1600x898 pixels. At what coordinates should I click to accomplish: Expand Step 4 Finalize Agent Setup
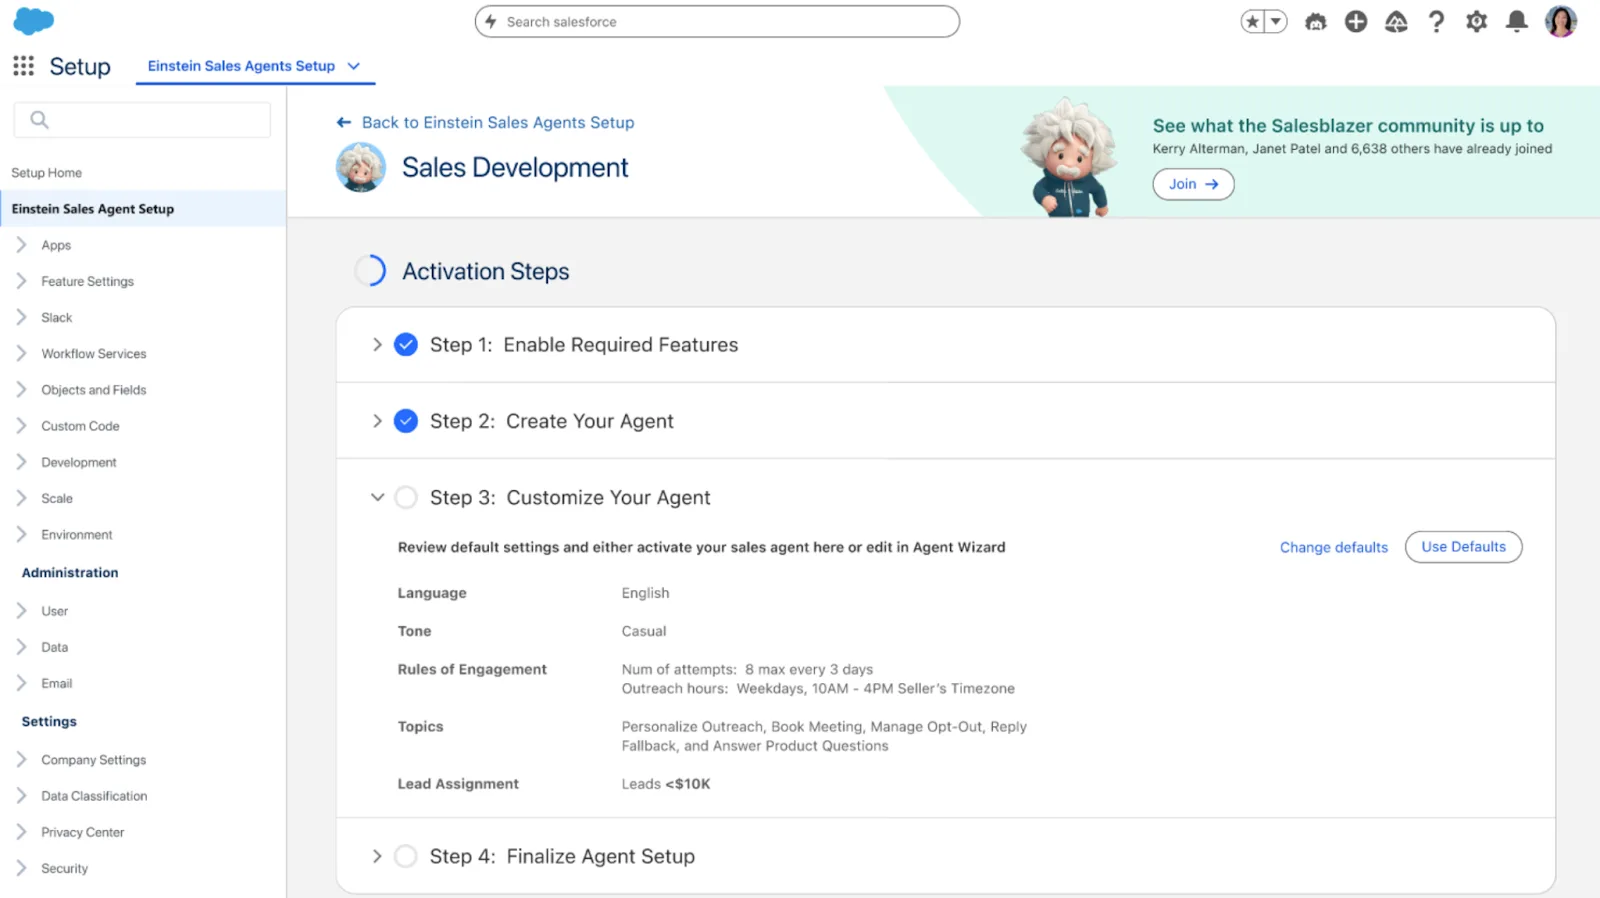coord(377,856)
